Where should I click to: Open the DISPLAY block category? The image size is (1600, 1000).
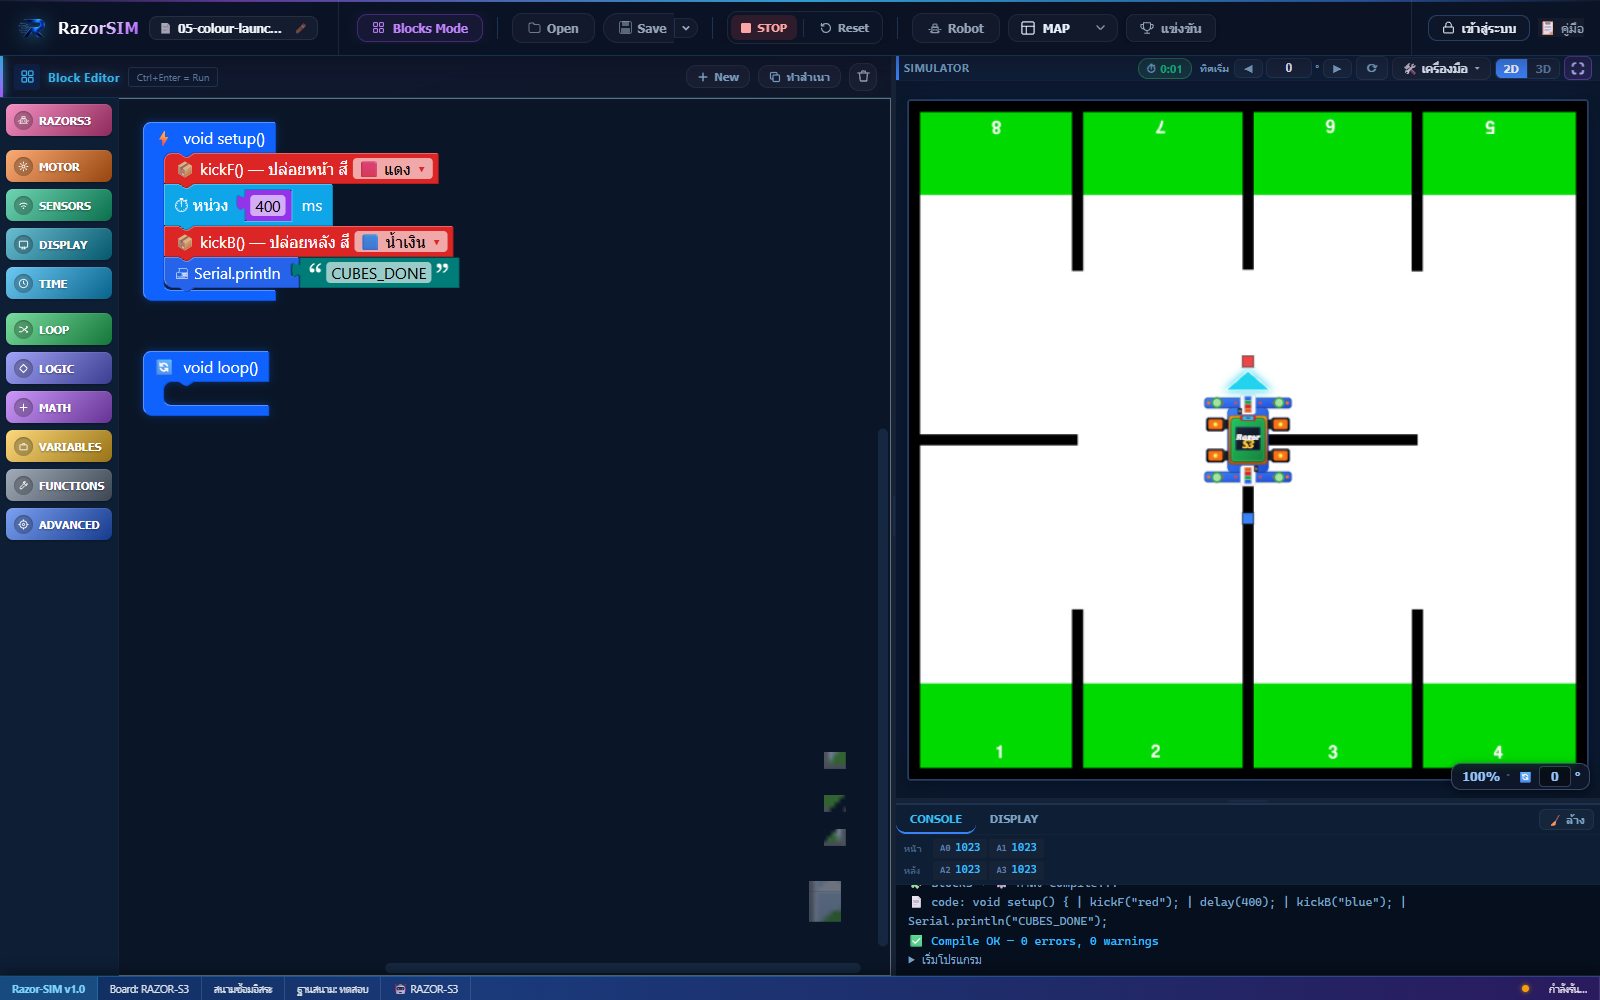pyautogui.click(x=59, y=244)
